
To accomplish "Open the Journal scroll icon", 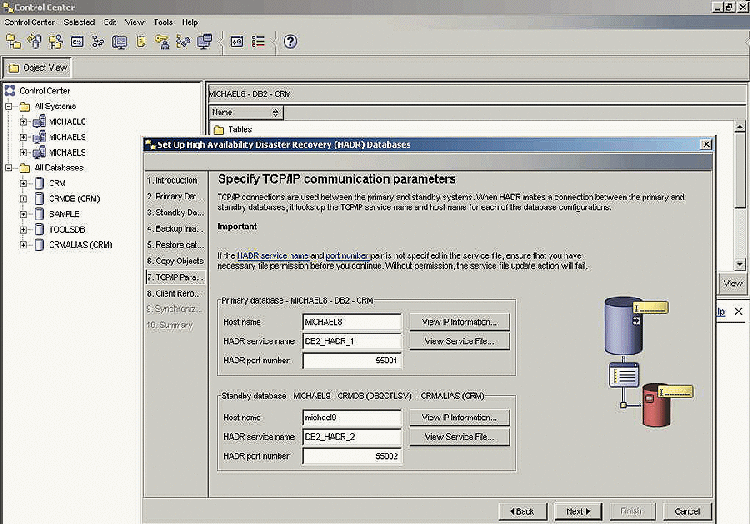I will pos(141,42).
